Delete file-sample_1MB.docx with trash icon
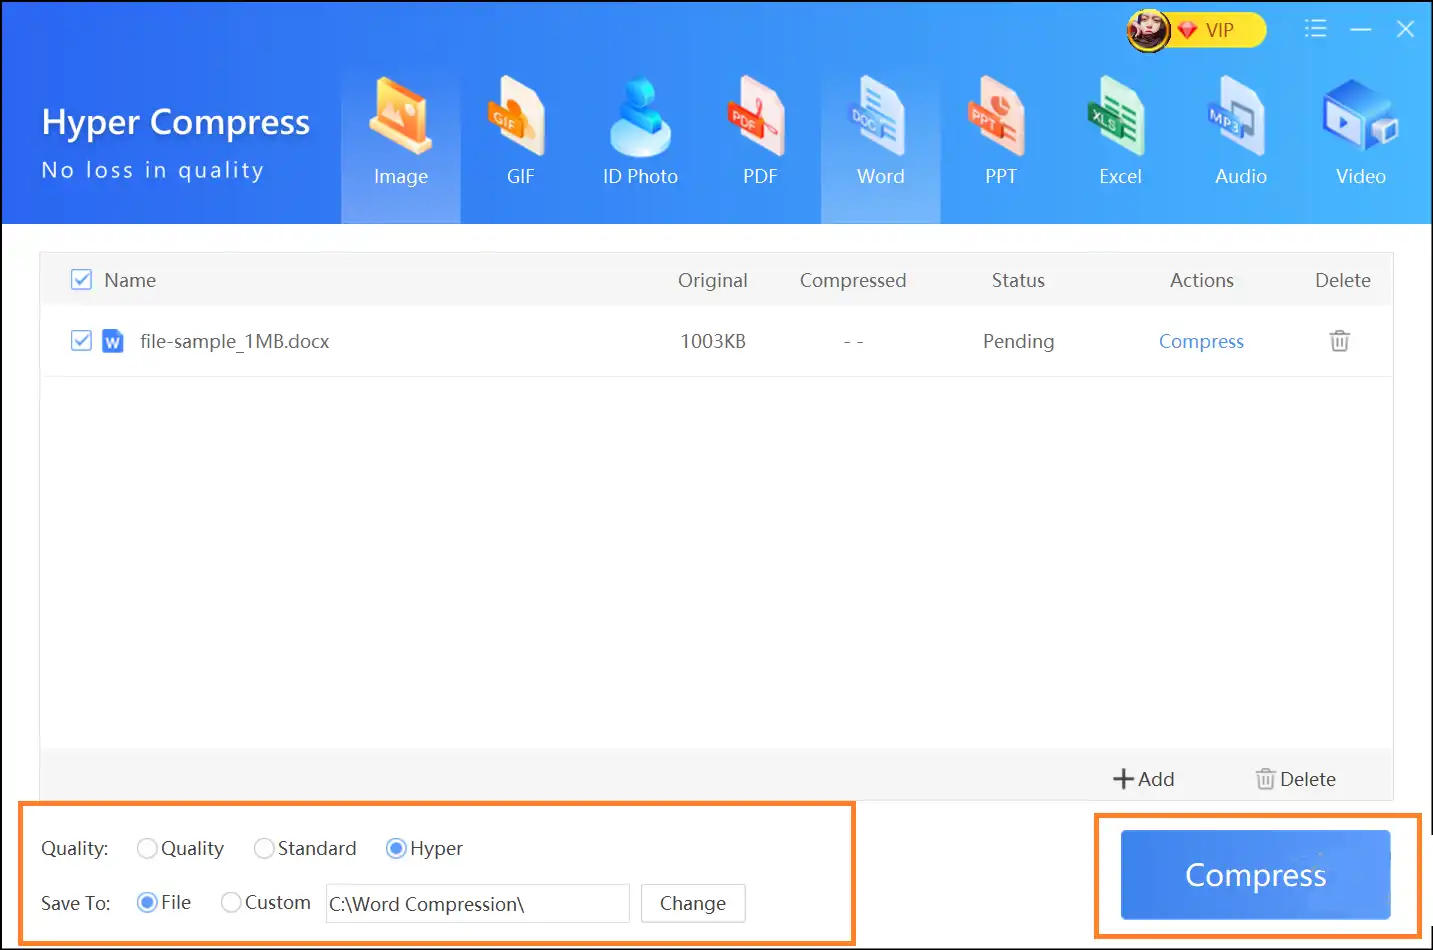1433x950 pixels. pyautogui.click(x=1339, y=341)
